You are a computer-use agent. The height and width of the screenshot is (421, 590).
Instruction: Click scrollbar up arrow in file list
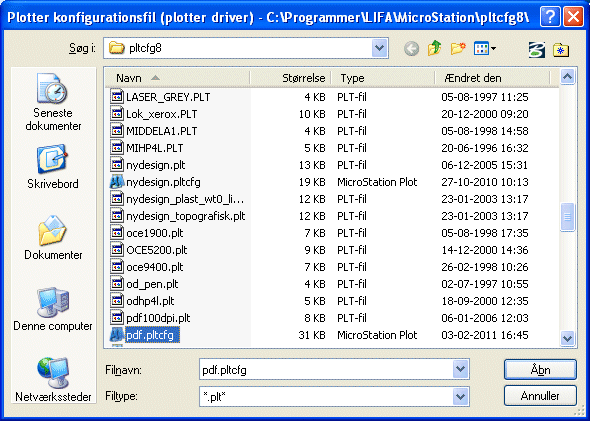click(567, 77)
